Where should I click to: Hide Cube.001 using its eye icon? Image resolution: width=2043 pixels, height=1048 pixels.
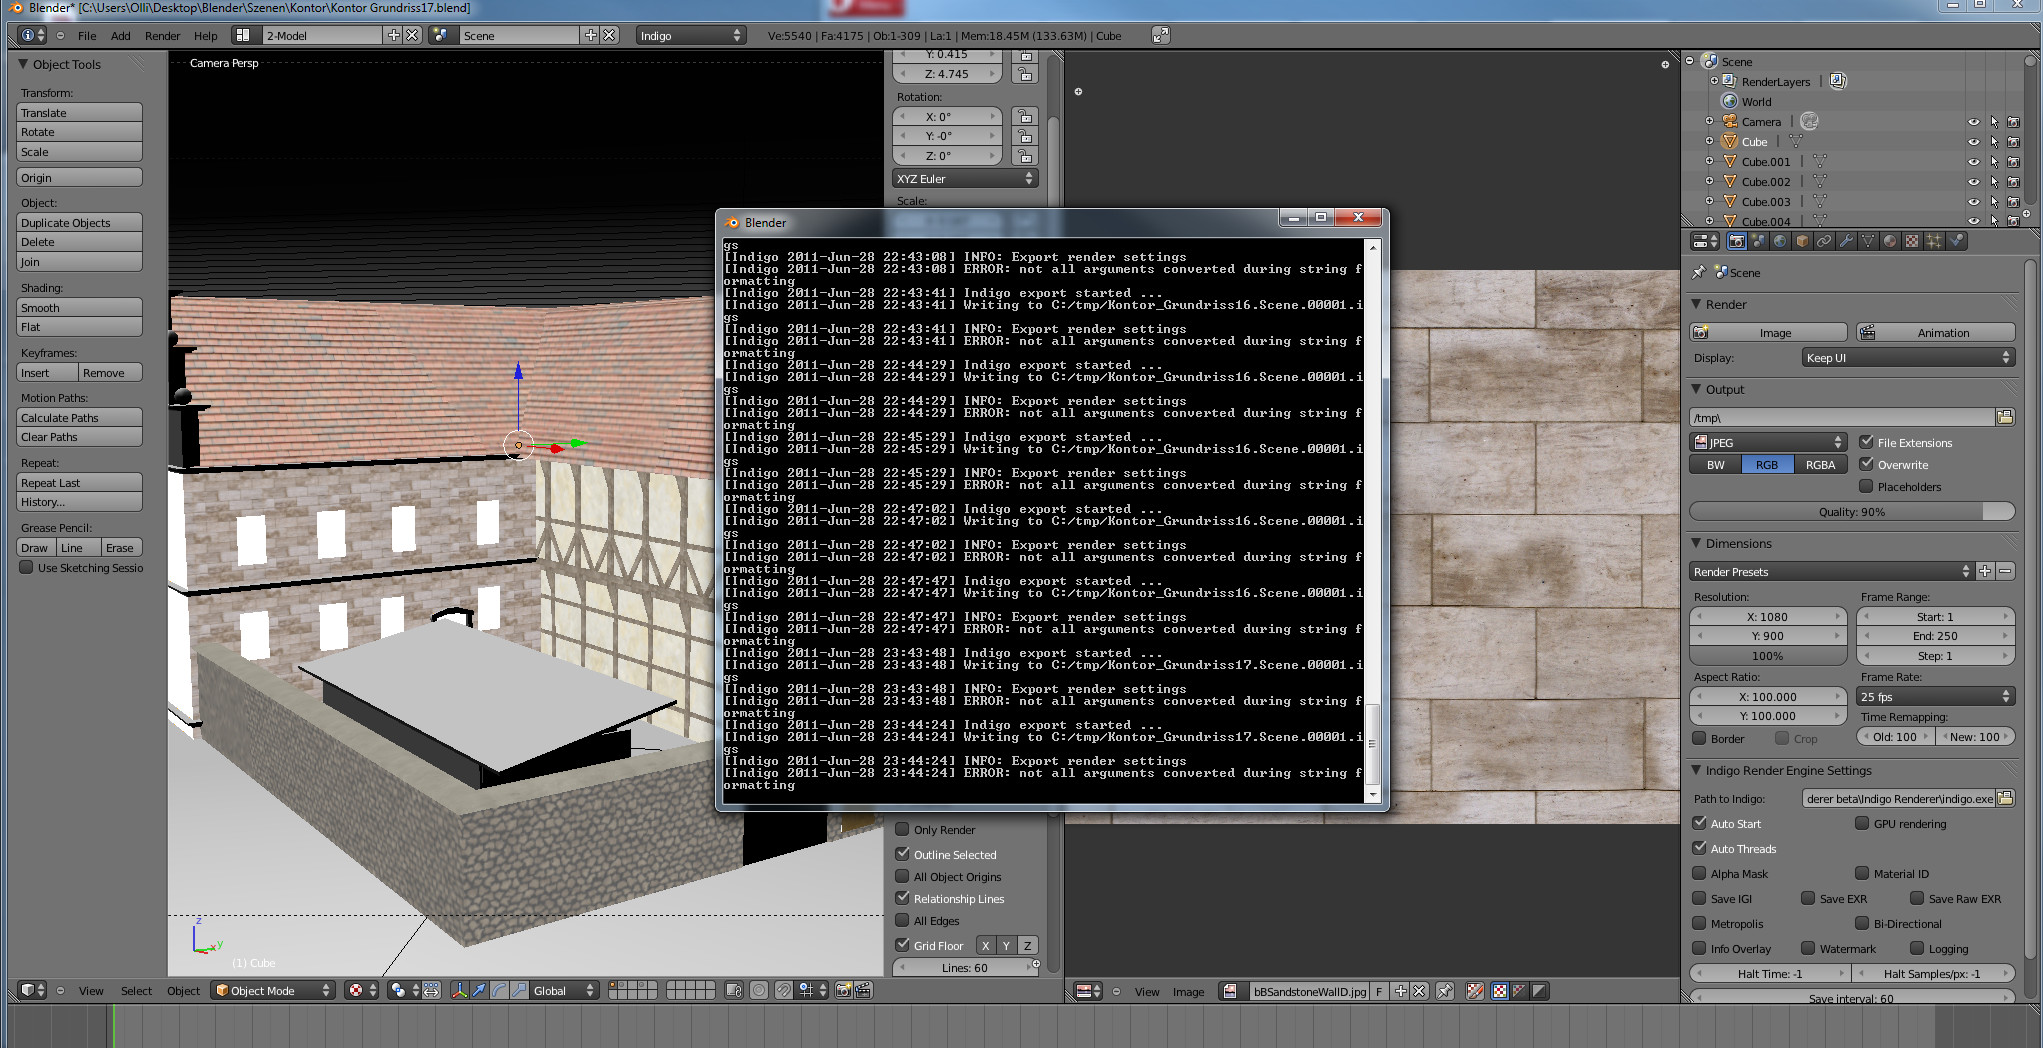(x=1973, y=162)
